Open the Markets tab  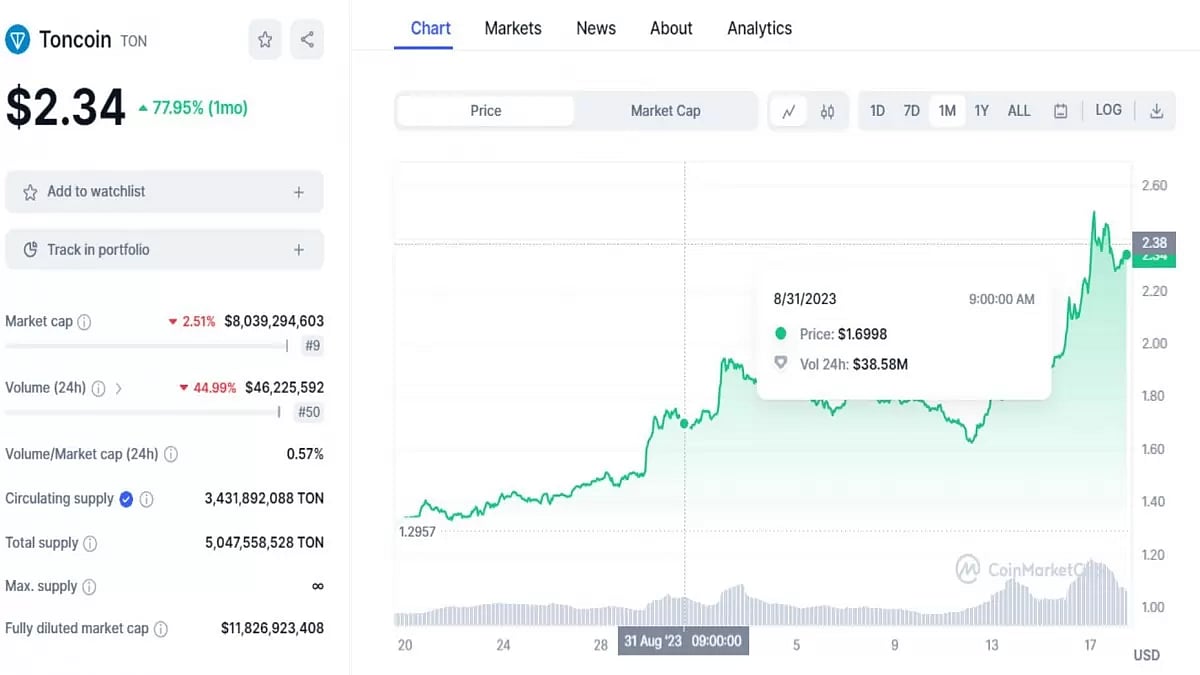[x=513, y=28]
